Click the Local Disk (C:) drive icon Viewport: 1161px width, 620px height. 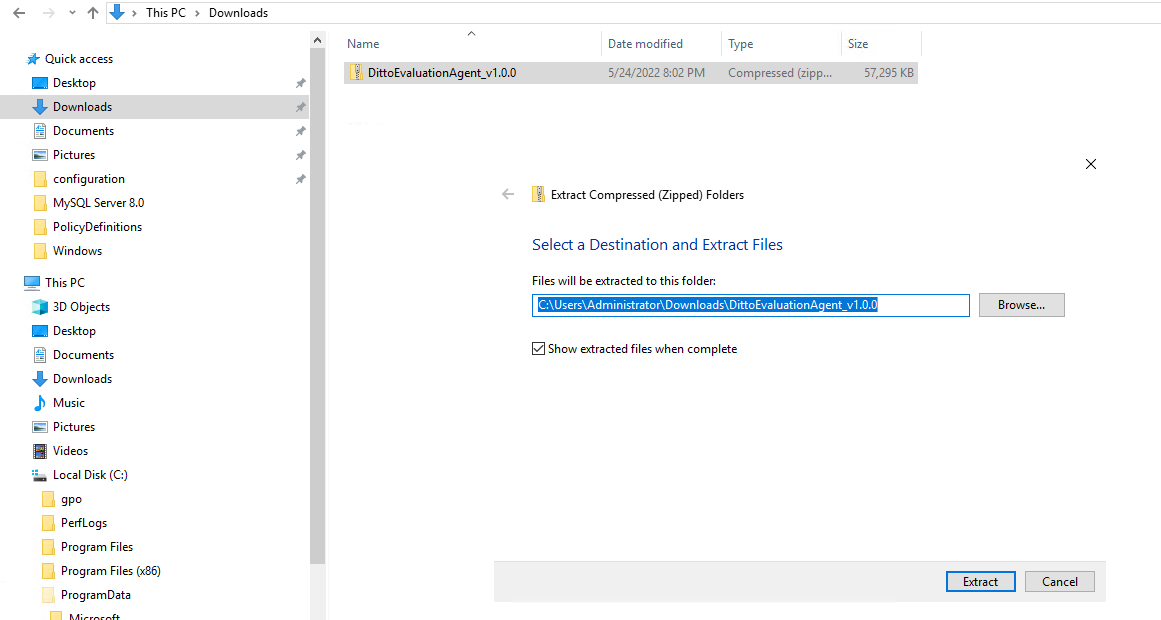[x=40, y=475]
